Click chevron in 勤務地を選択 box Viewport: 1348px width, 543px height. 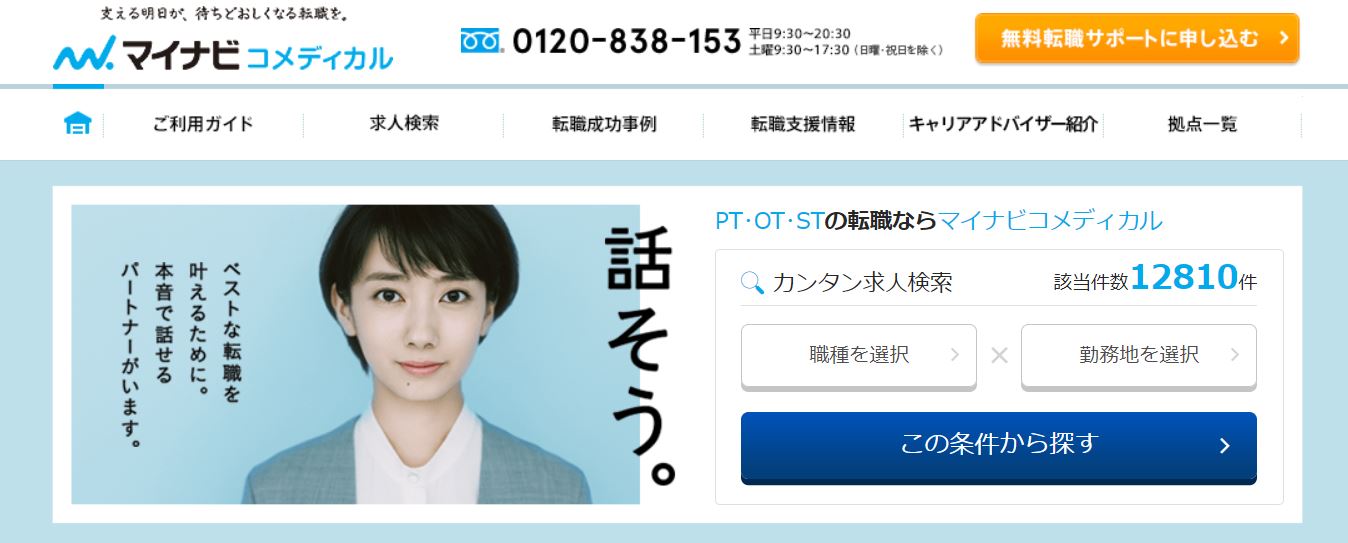pos(1234,354)
